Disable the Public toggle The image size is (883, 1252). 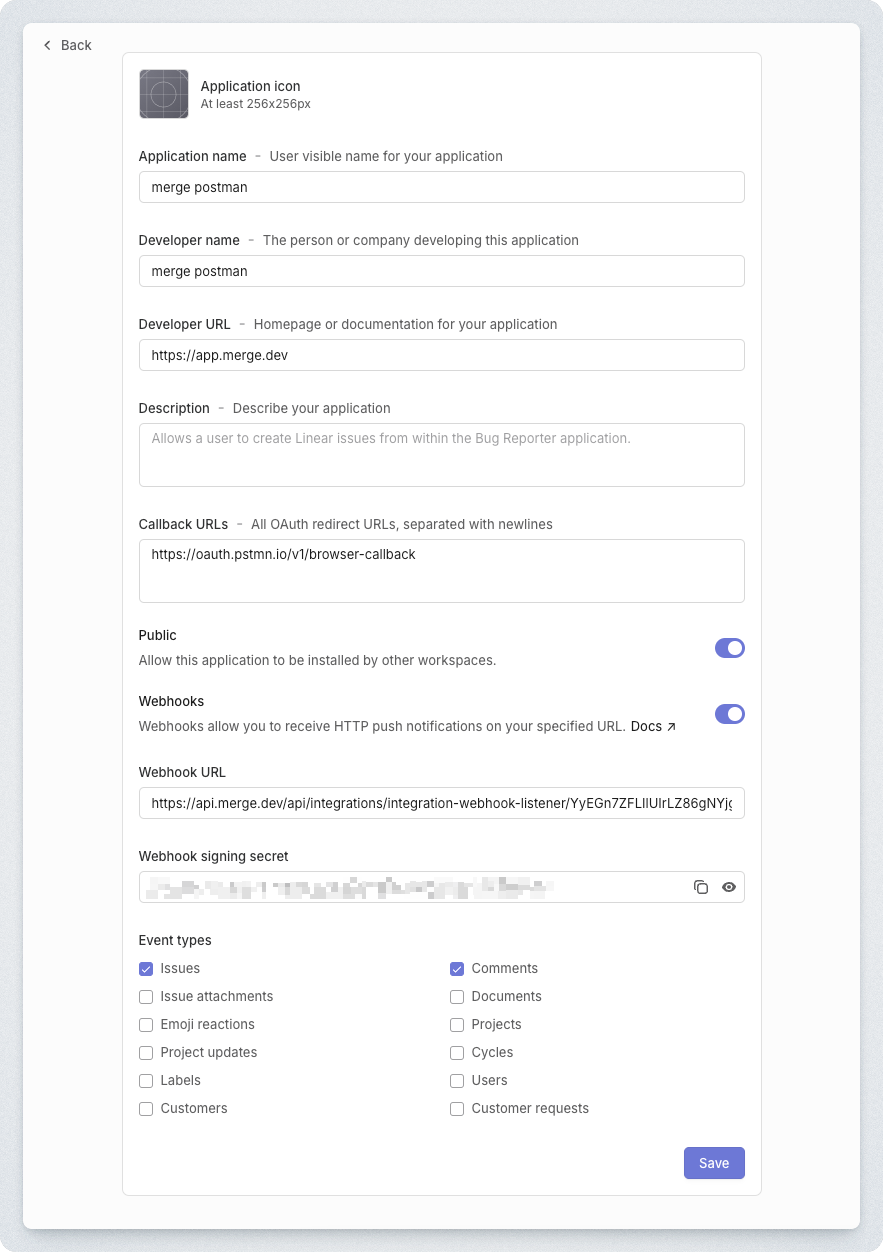pos(729,648)
